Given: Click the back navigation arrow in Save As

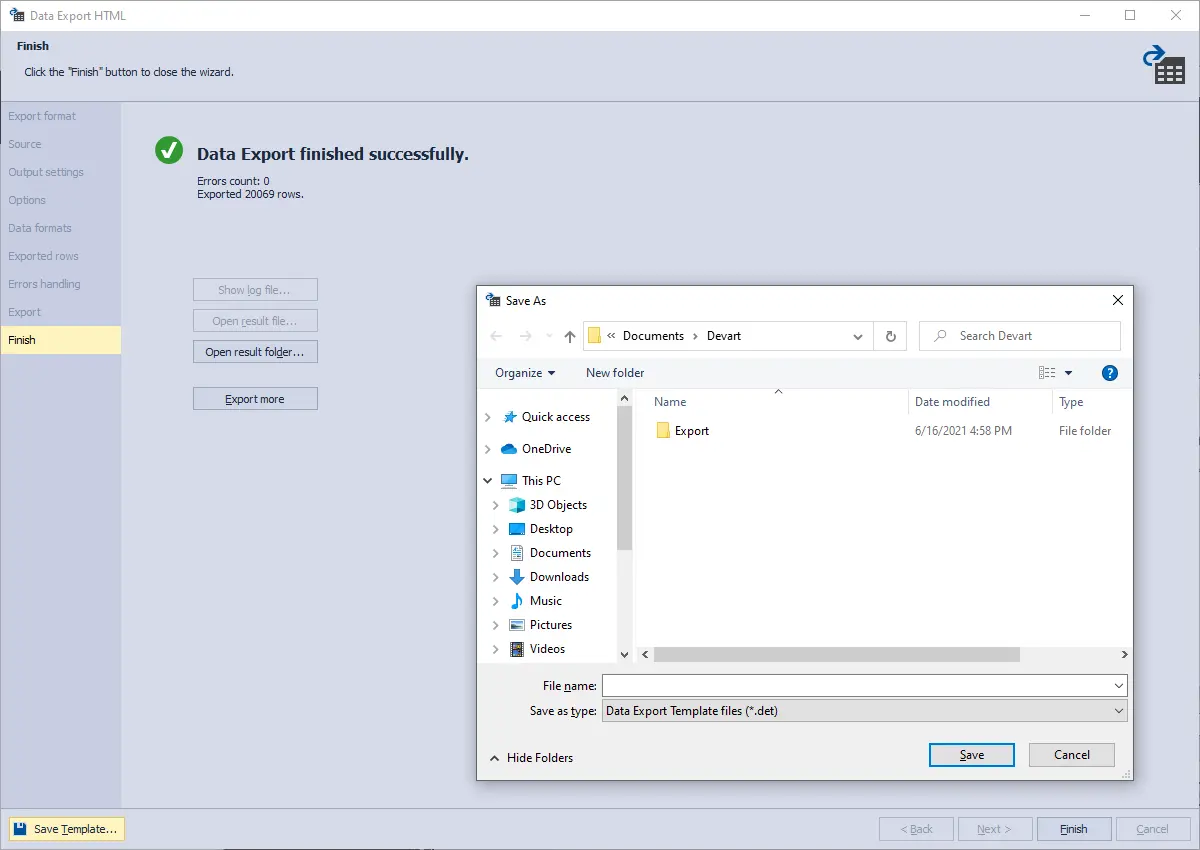Looking at the screenshot, I should [496, 336].
